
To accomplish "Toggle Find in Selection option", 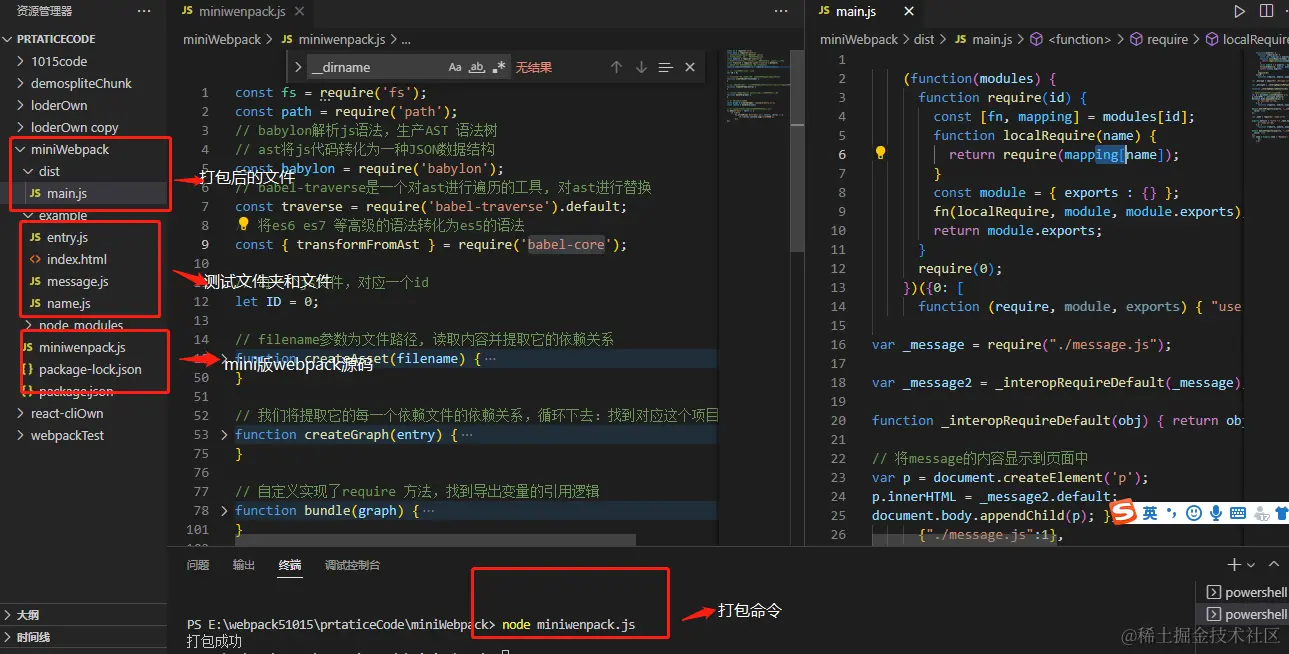I will pyautogui.click(x=665, y=67).
